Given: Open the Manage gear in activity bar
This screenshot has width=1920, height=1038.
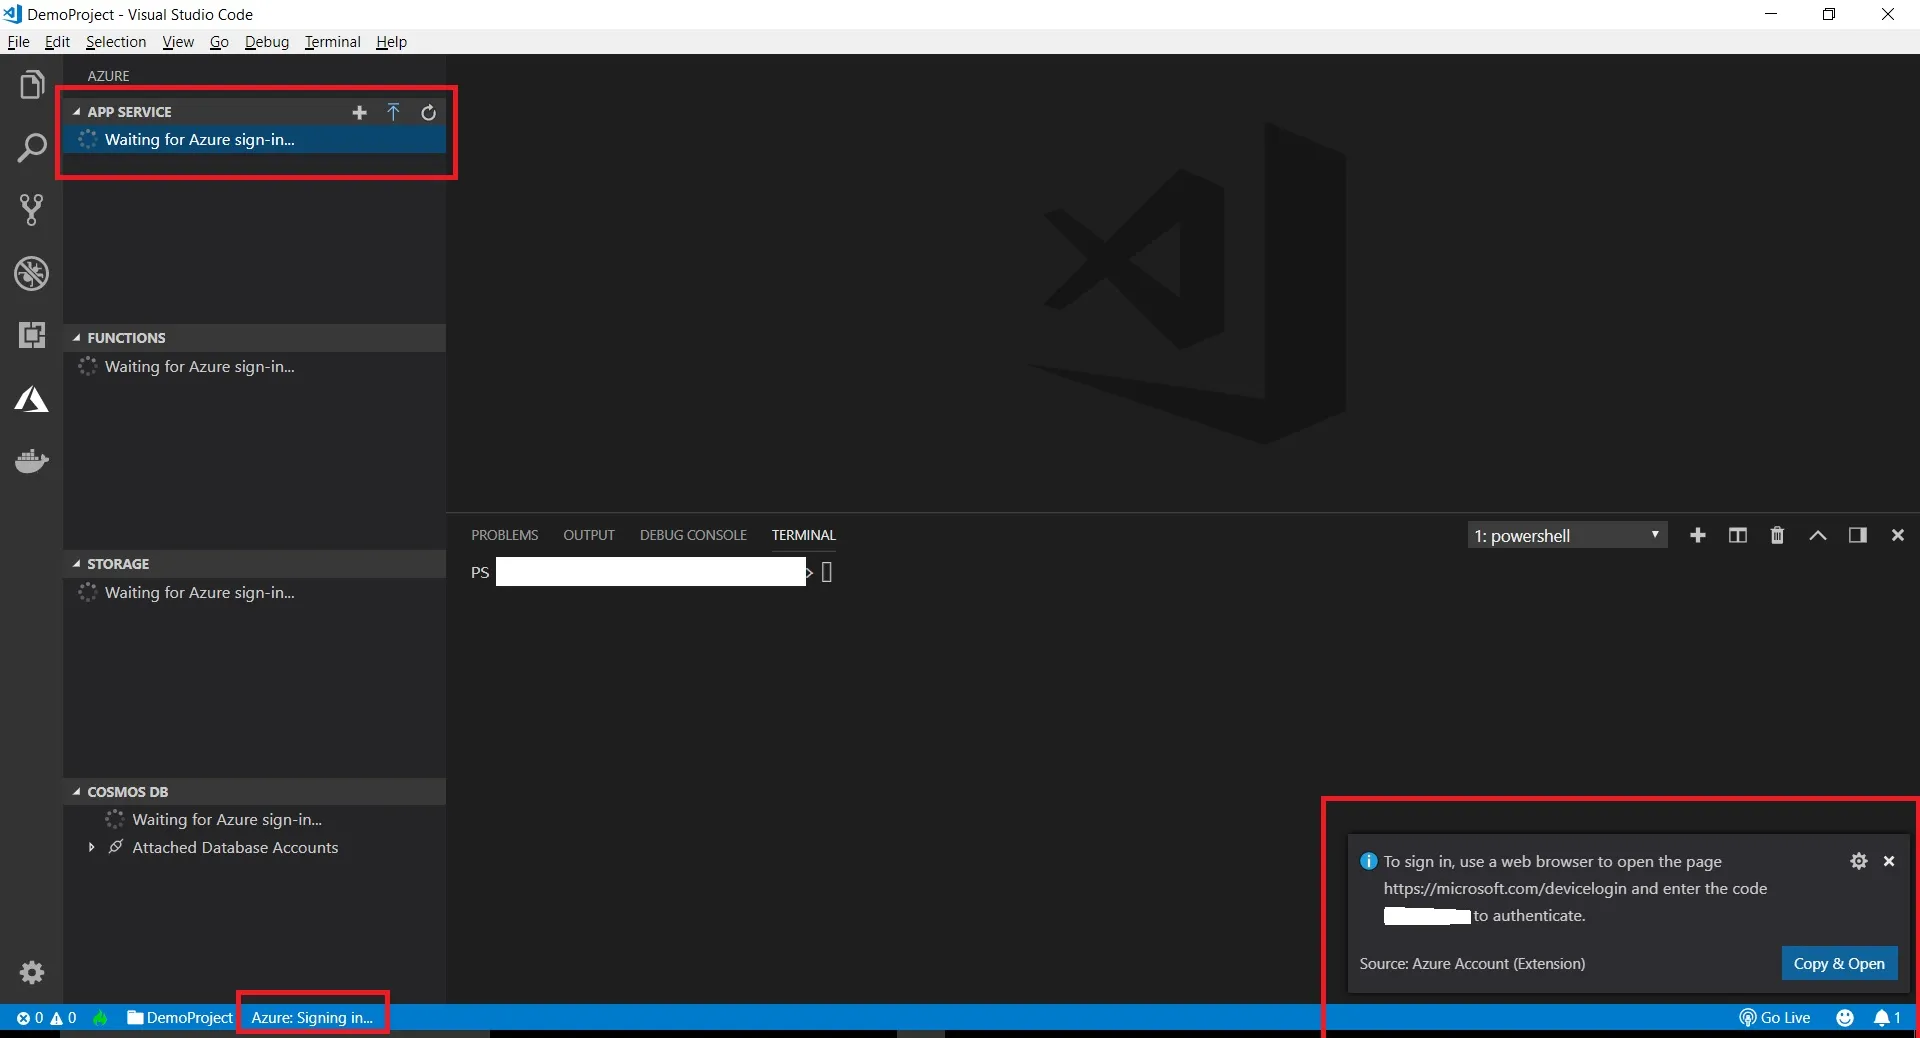Looking at the screenshot, I should (x=32, y=972).
